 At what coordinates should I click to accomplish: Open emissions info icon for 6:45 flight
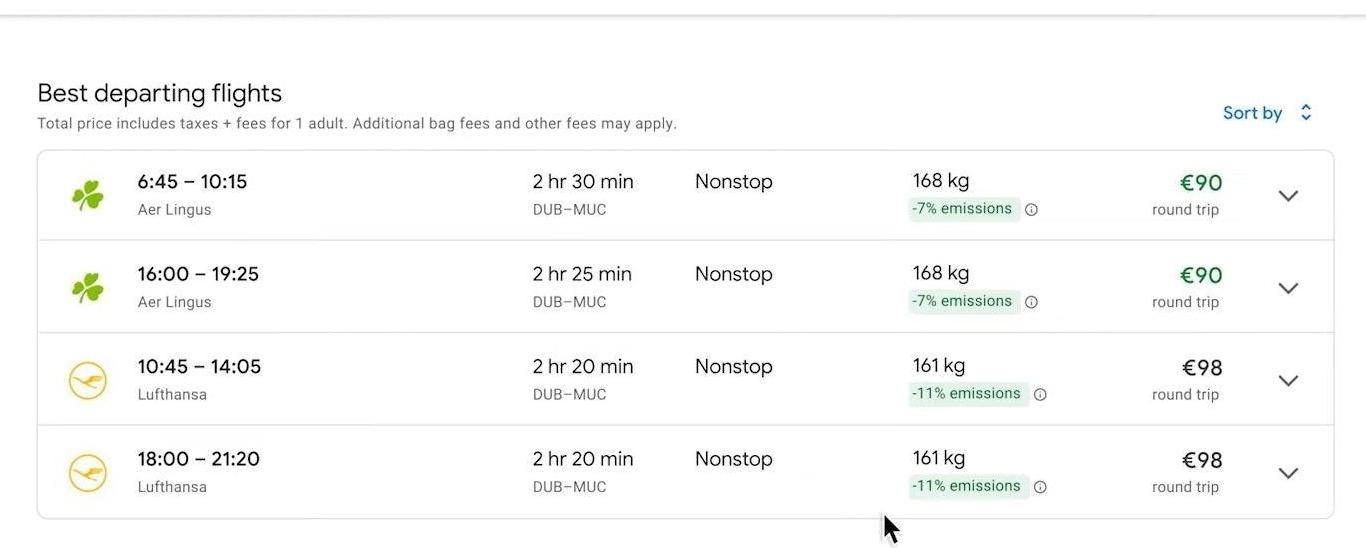tap(1031, 210)
